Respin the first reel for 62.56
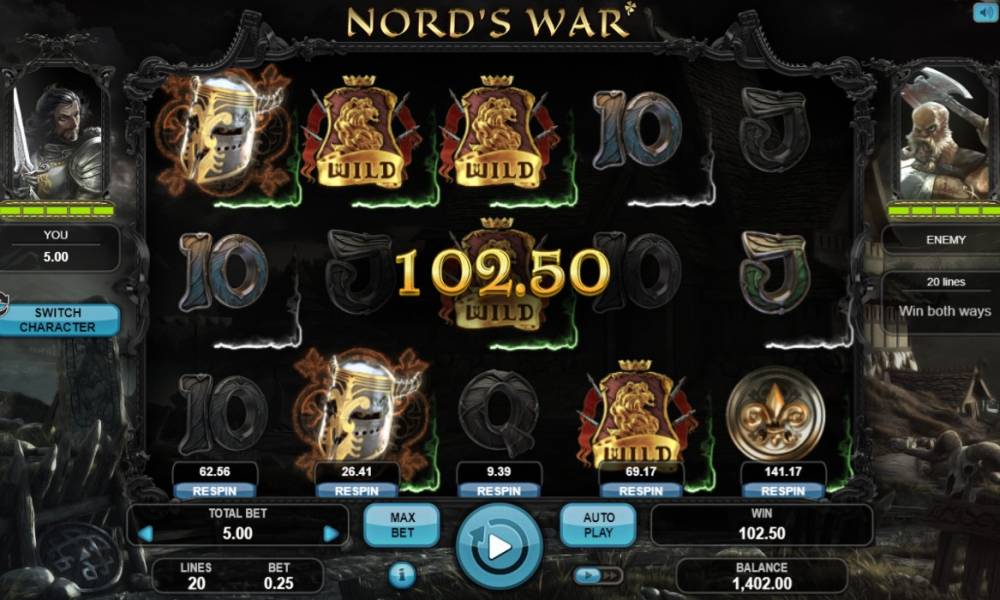The width and height of the screenshot is (1000, 600). click(215, 490)
